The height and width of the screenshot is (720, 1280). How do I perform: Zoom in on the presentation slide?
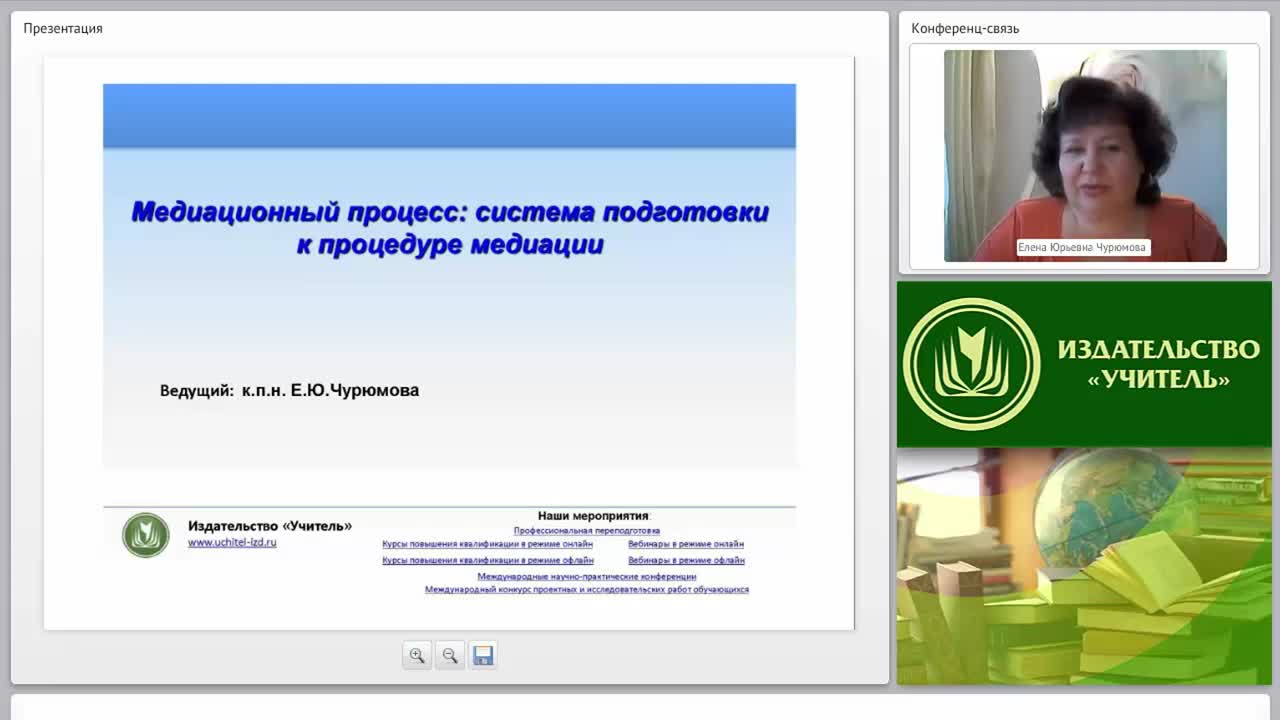pyautogui.click(x=417, y=655)
